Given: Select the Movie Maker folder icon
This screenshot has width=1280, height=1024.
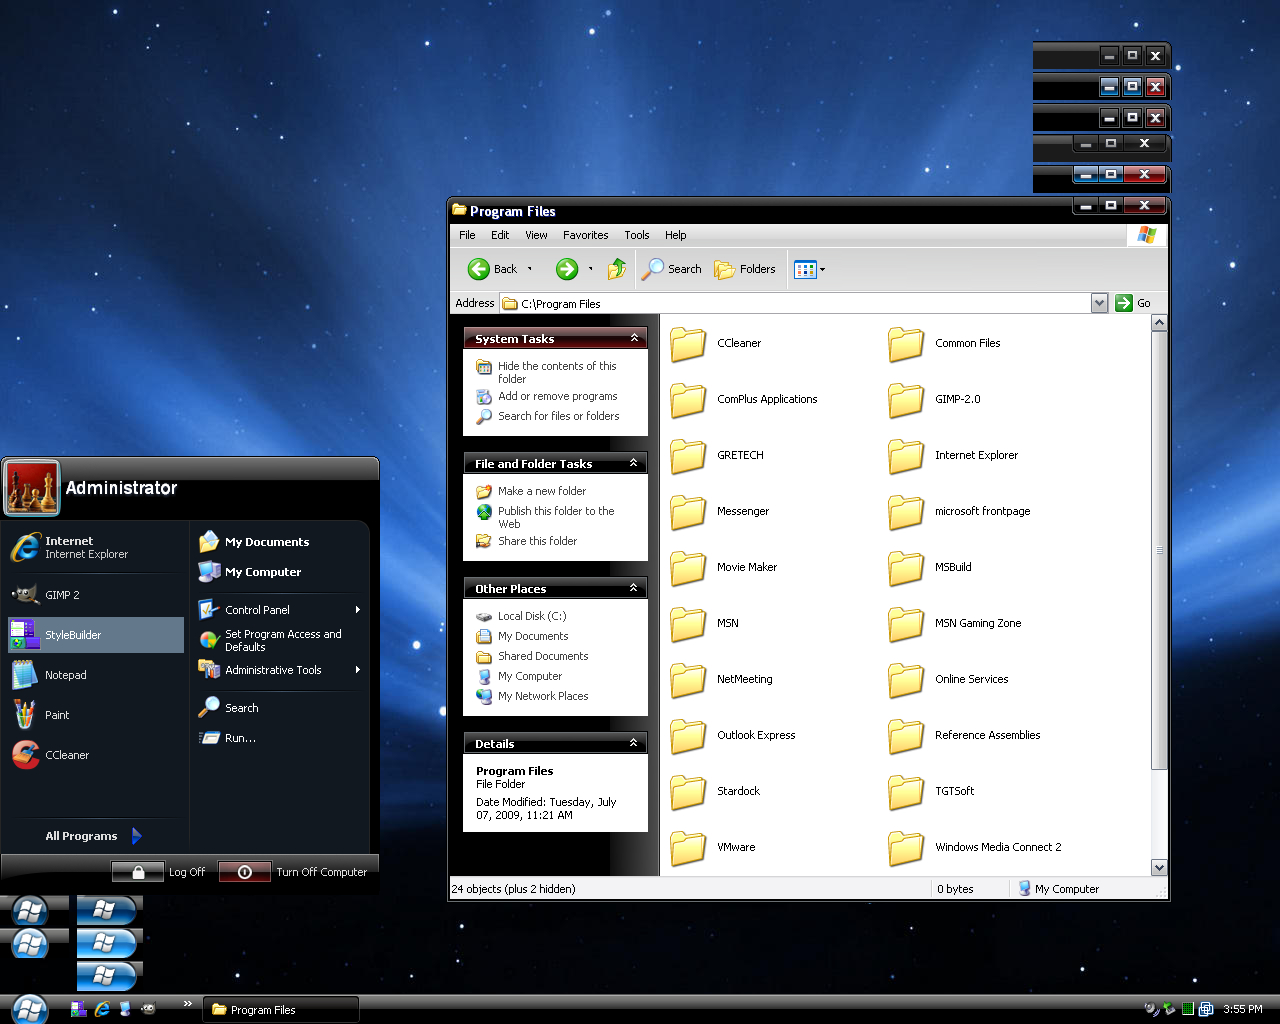Looking at the screenshot, I should click(688, 568).
